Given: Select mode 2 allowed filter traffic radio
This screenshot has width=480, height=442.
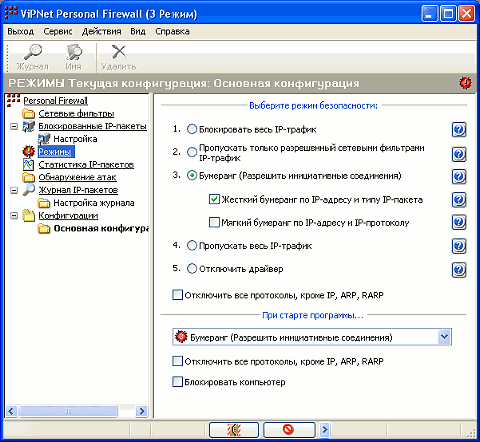Looking at the screenshot, I should click(x=192, y=152).
